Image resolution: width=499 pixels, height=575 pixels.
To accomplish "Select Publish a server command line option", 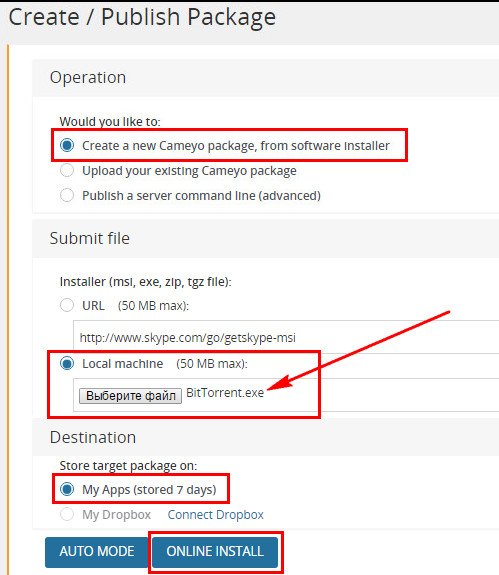I will tap(67, 195).
